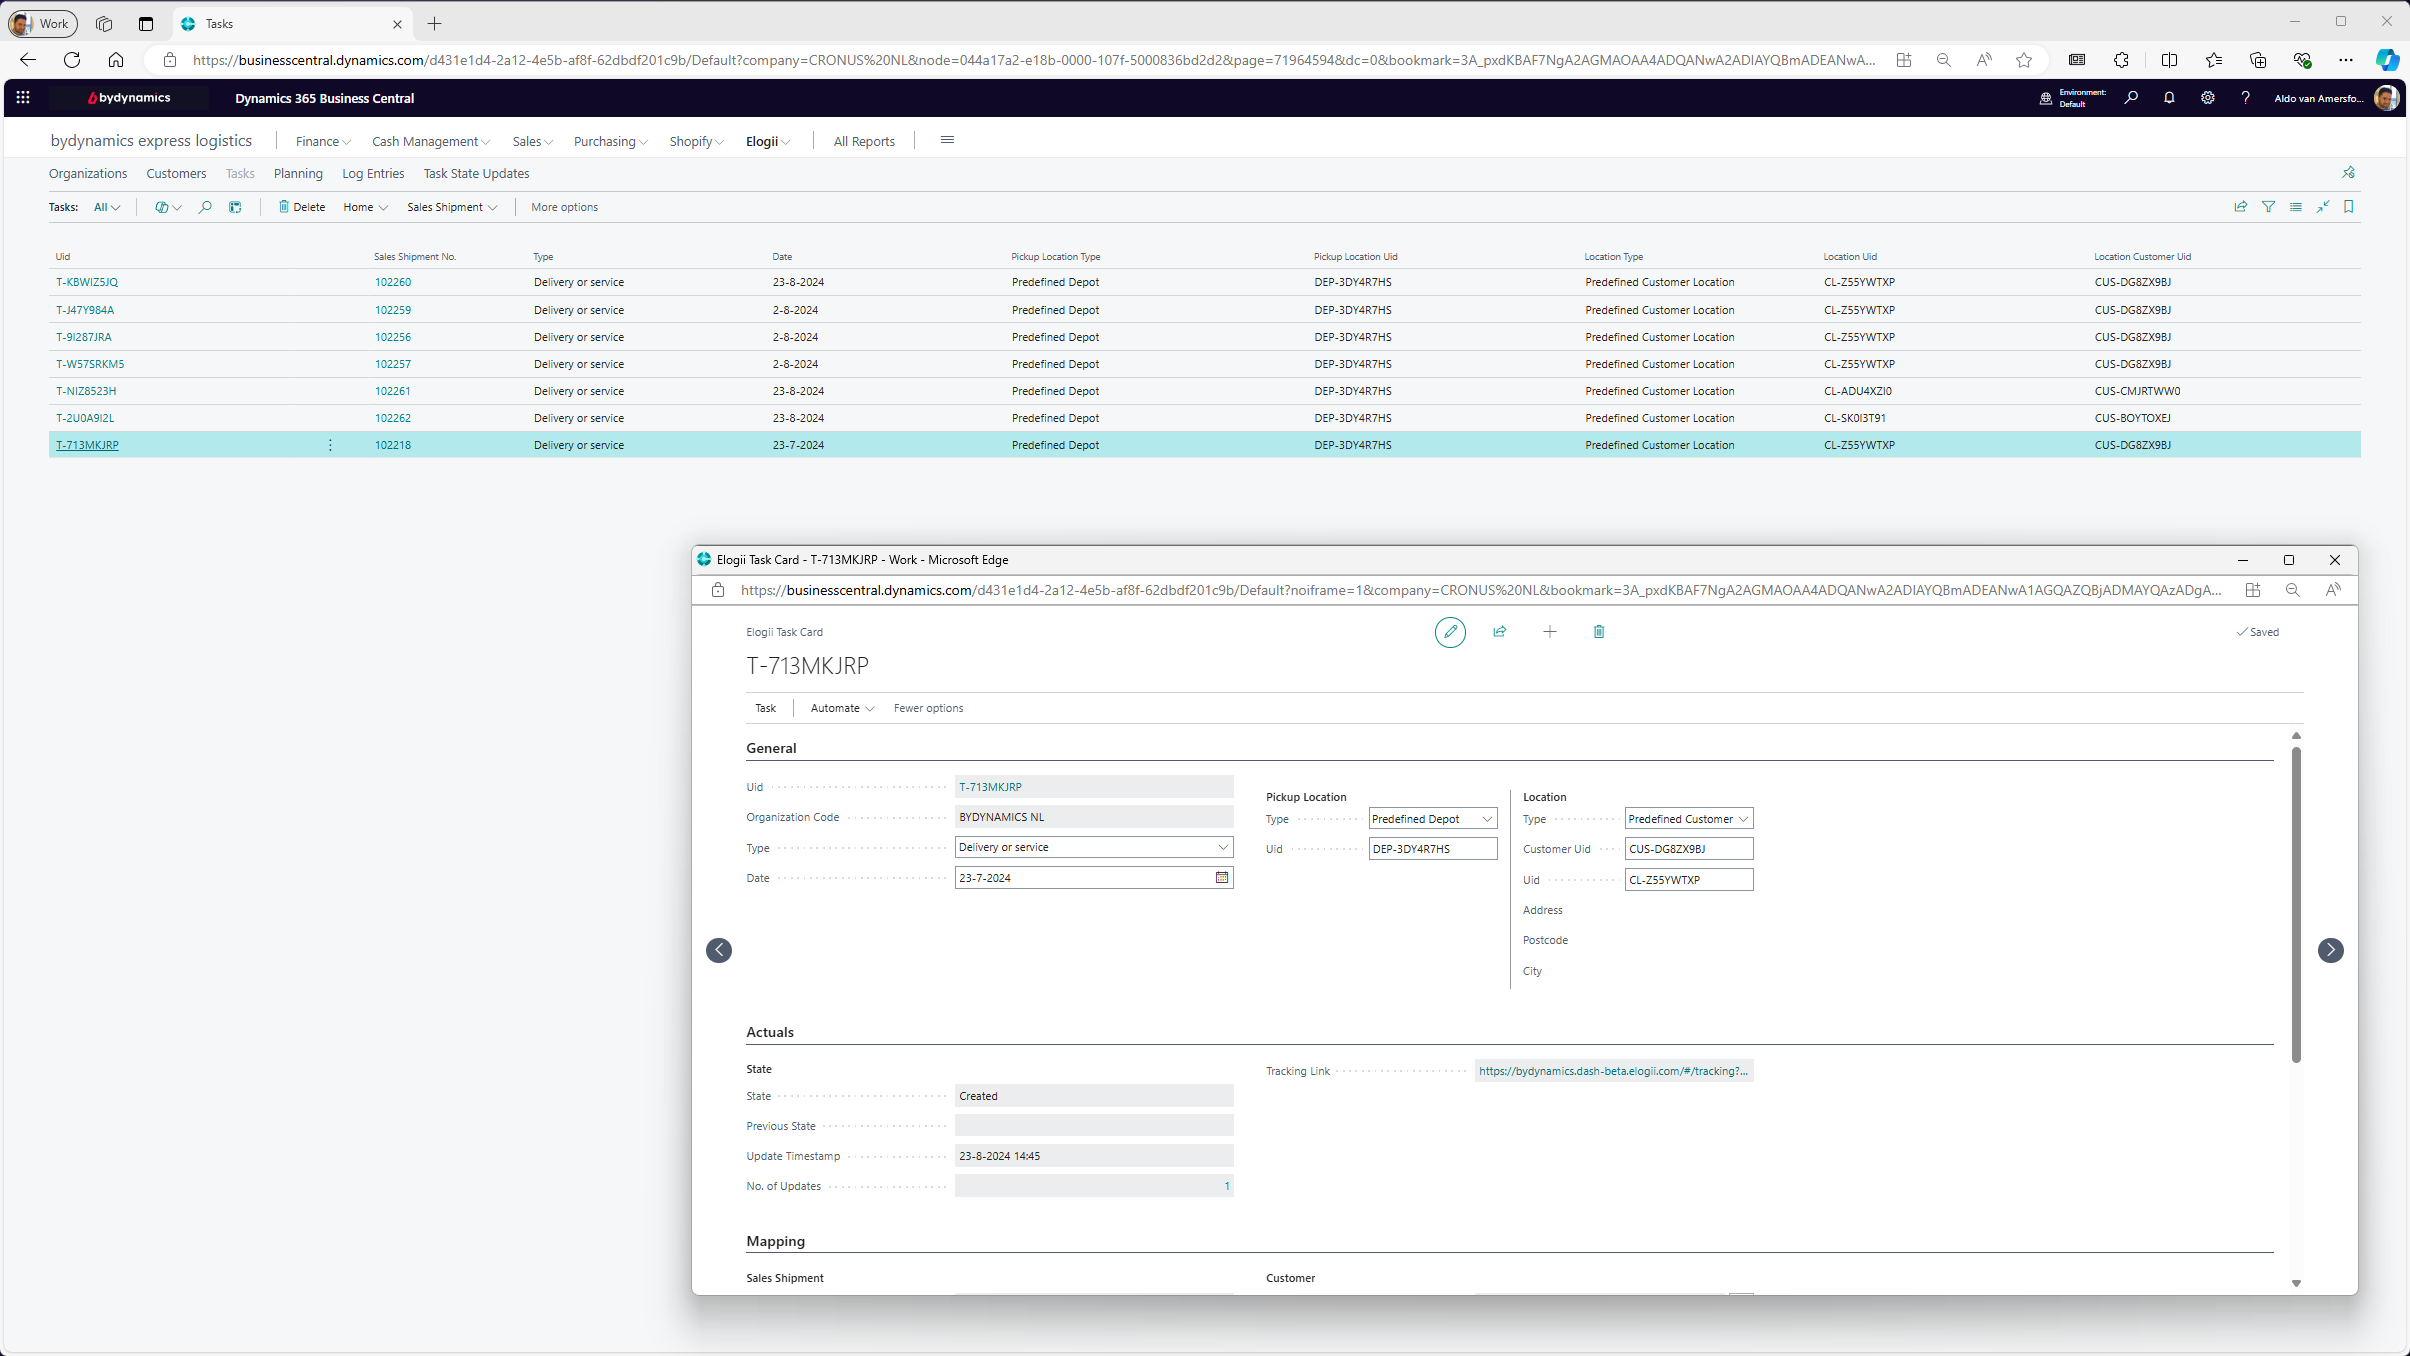Click the trash delete icon on task card
Screen dimensions: 2410x1356
pyautogui.click(x=1598, y=632)
